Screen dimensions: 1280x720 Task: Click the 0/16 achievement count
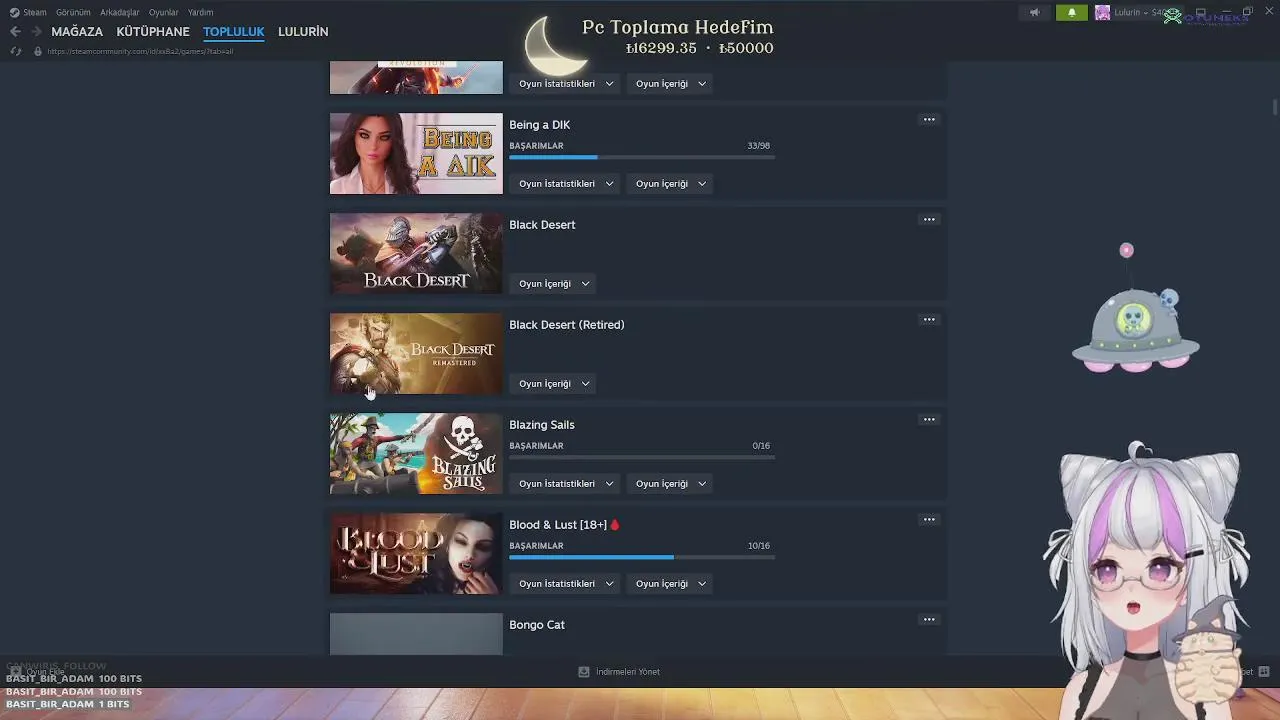click(x=761, y=446)
